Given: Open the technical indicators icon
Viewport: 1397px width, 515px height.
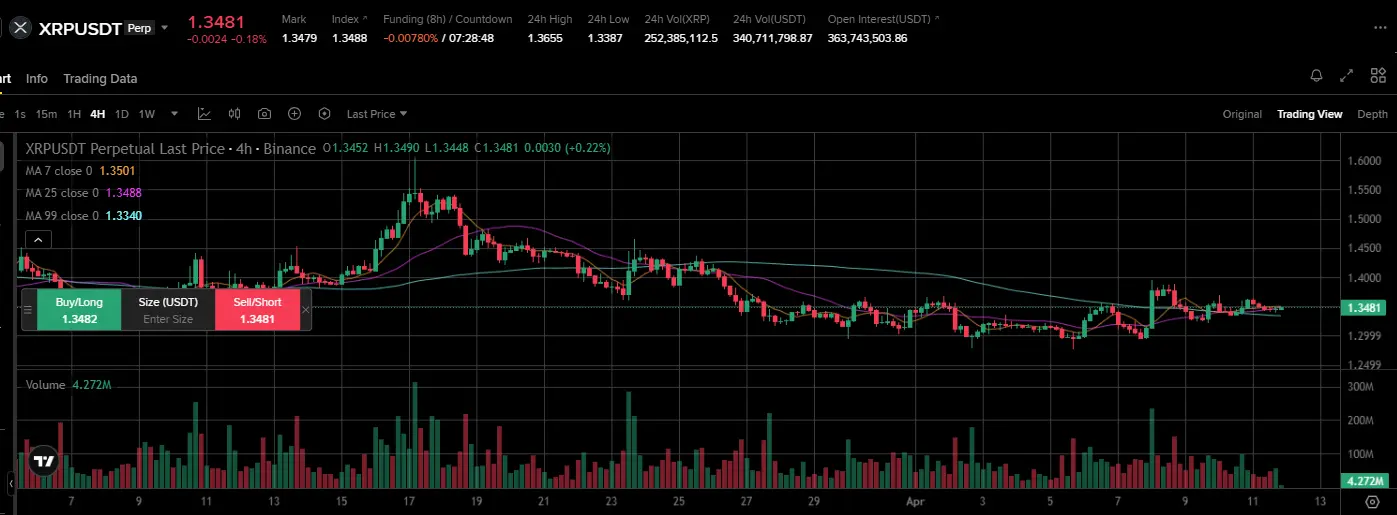Looking at the screenshot, I should [204, 114].
